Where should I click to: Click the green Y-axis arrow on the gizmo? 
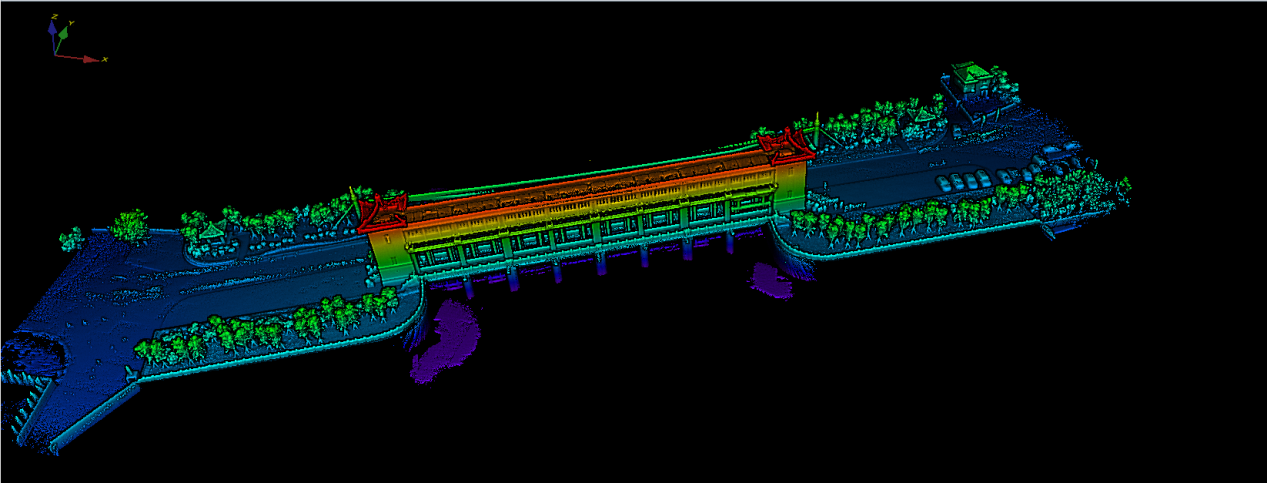coord(63,34)
